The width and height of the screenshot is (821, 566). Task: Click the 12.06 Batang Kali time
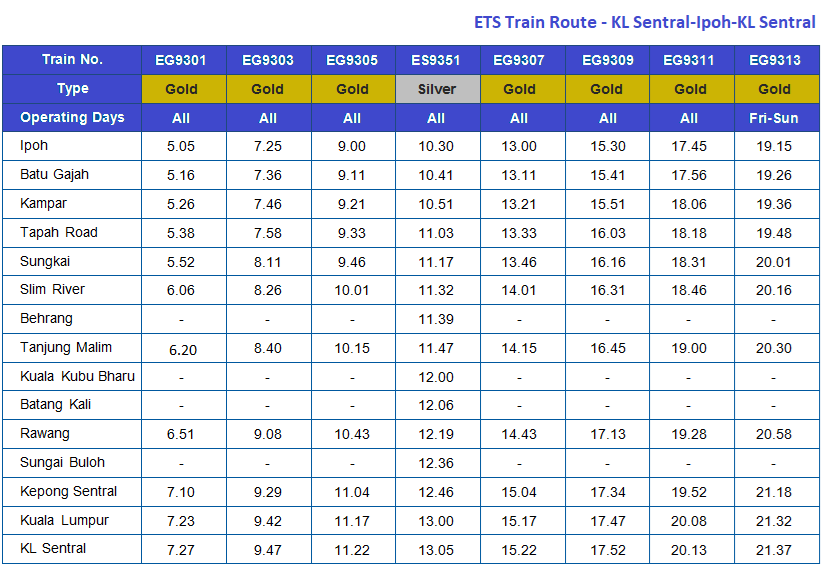(x=436, y=406)
